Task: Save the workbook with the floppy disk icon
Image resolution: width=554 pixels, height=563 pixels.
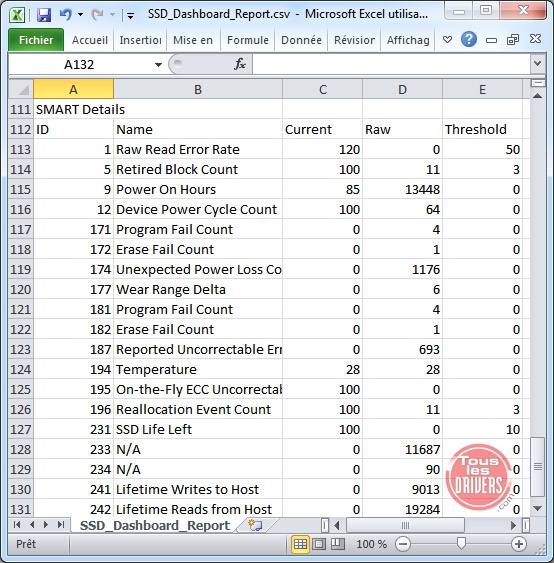Action: [x=44, y=15]
